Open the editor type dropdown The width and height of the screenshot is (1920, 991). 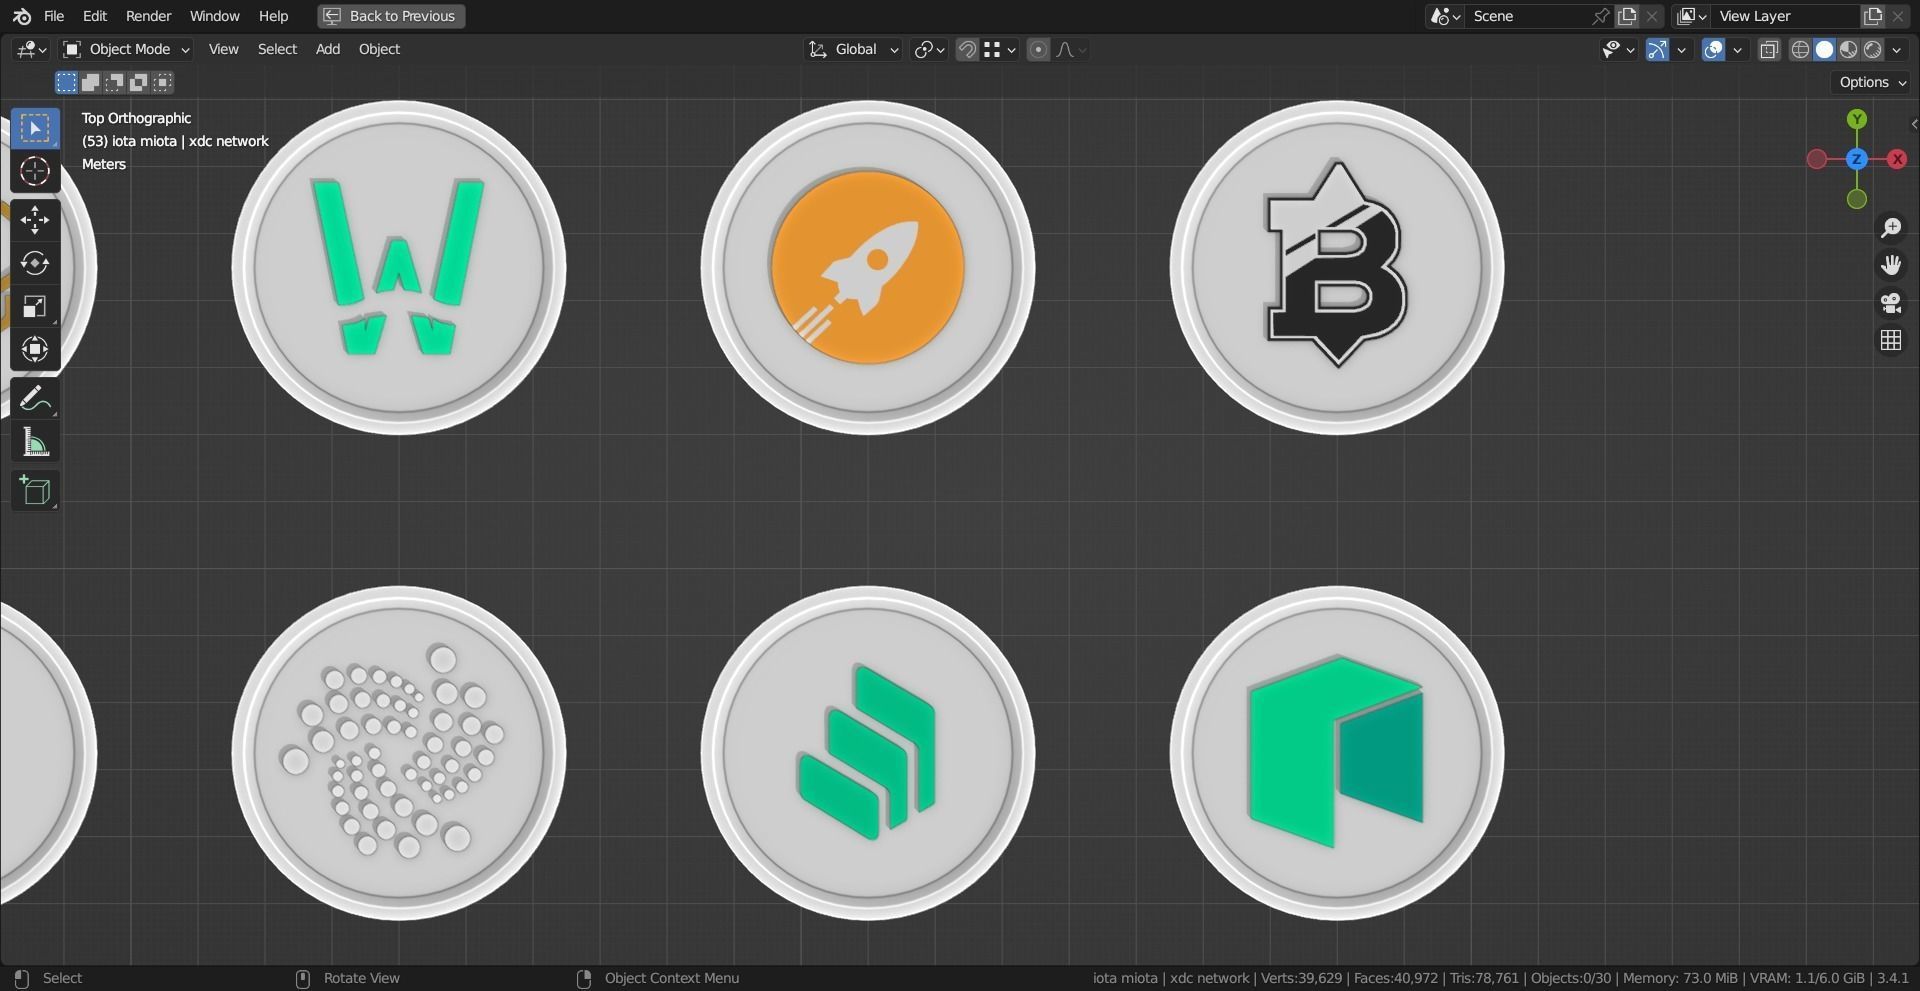pos(31,49)
